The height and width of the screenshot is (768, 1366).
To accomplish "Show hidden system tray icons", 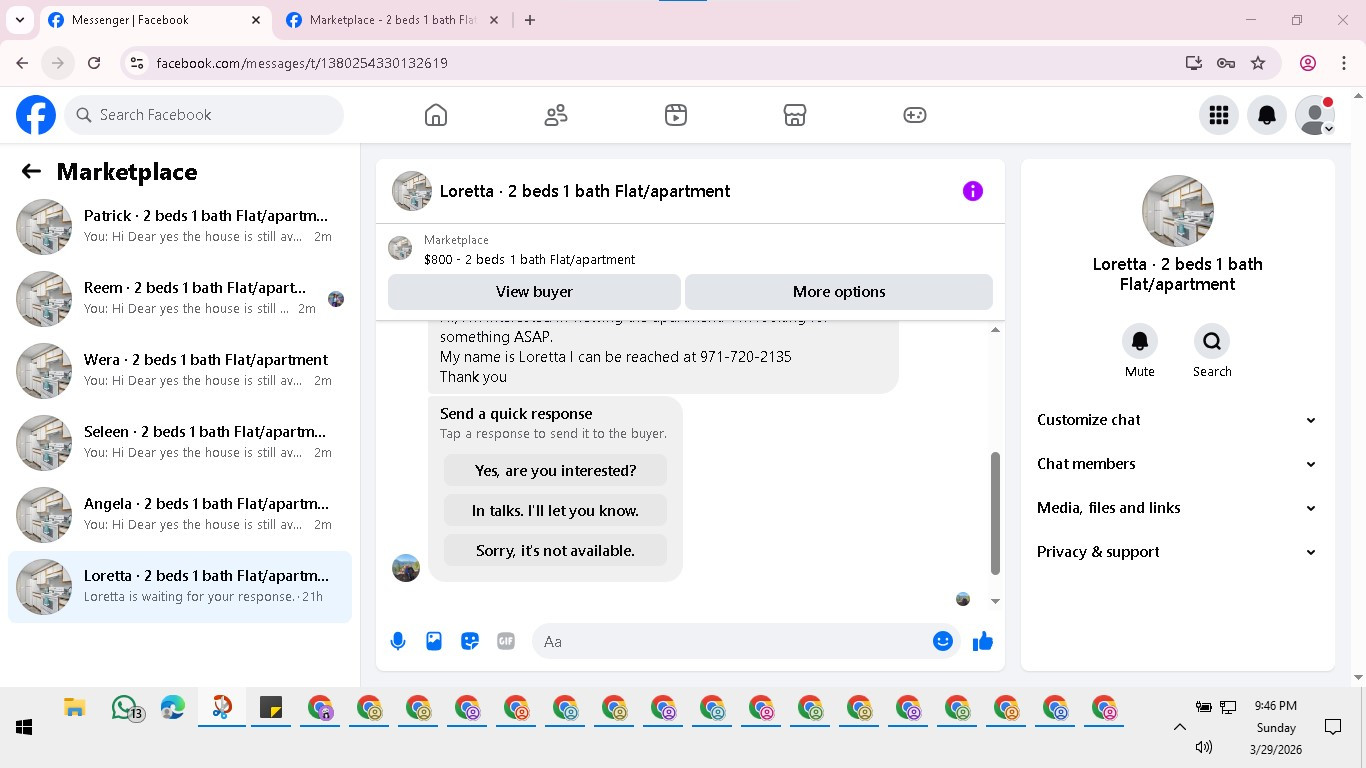I will pos(1179,727).
